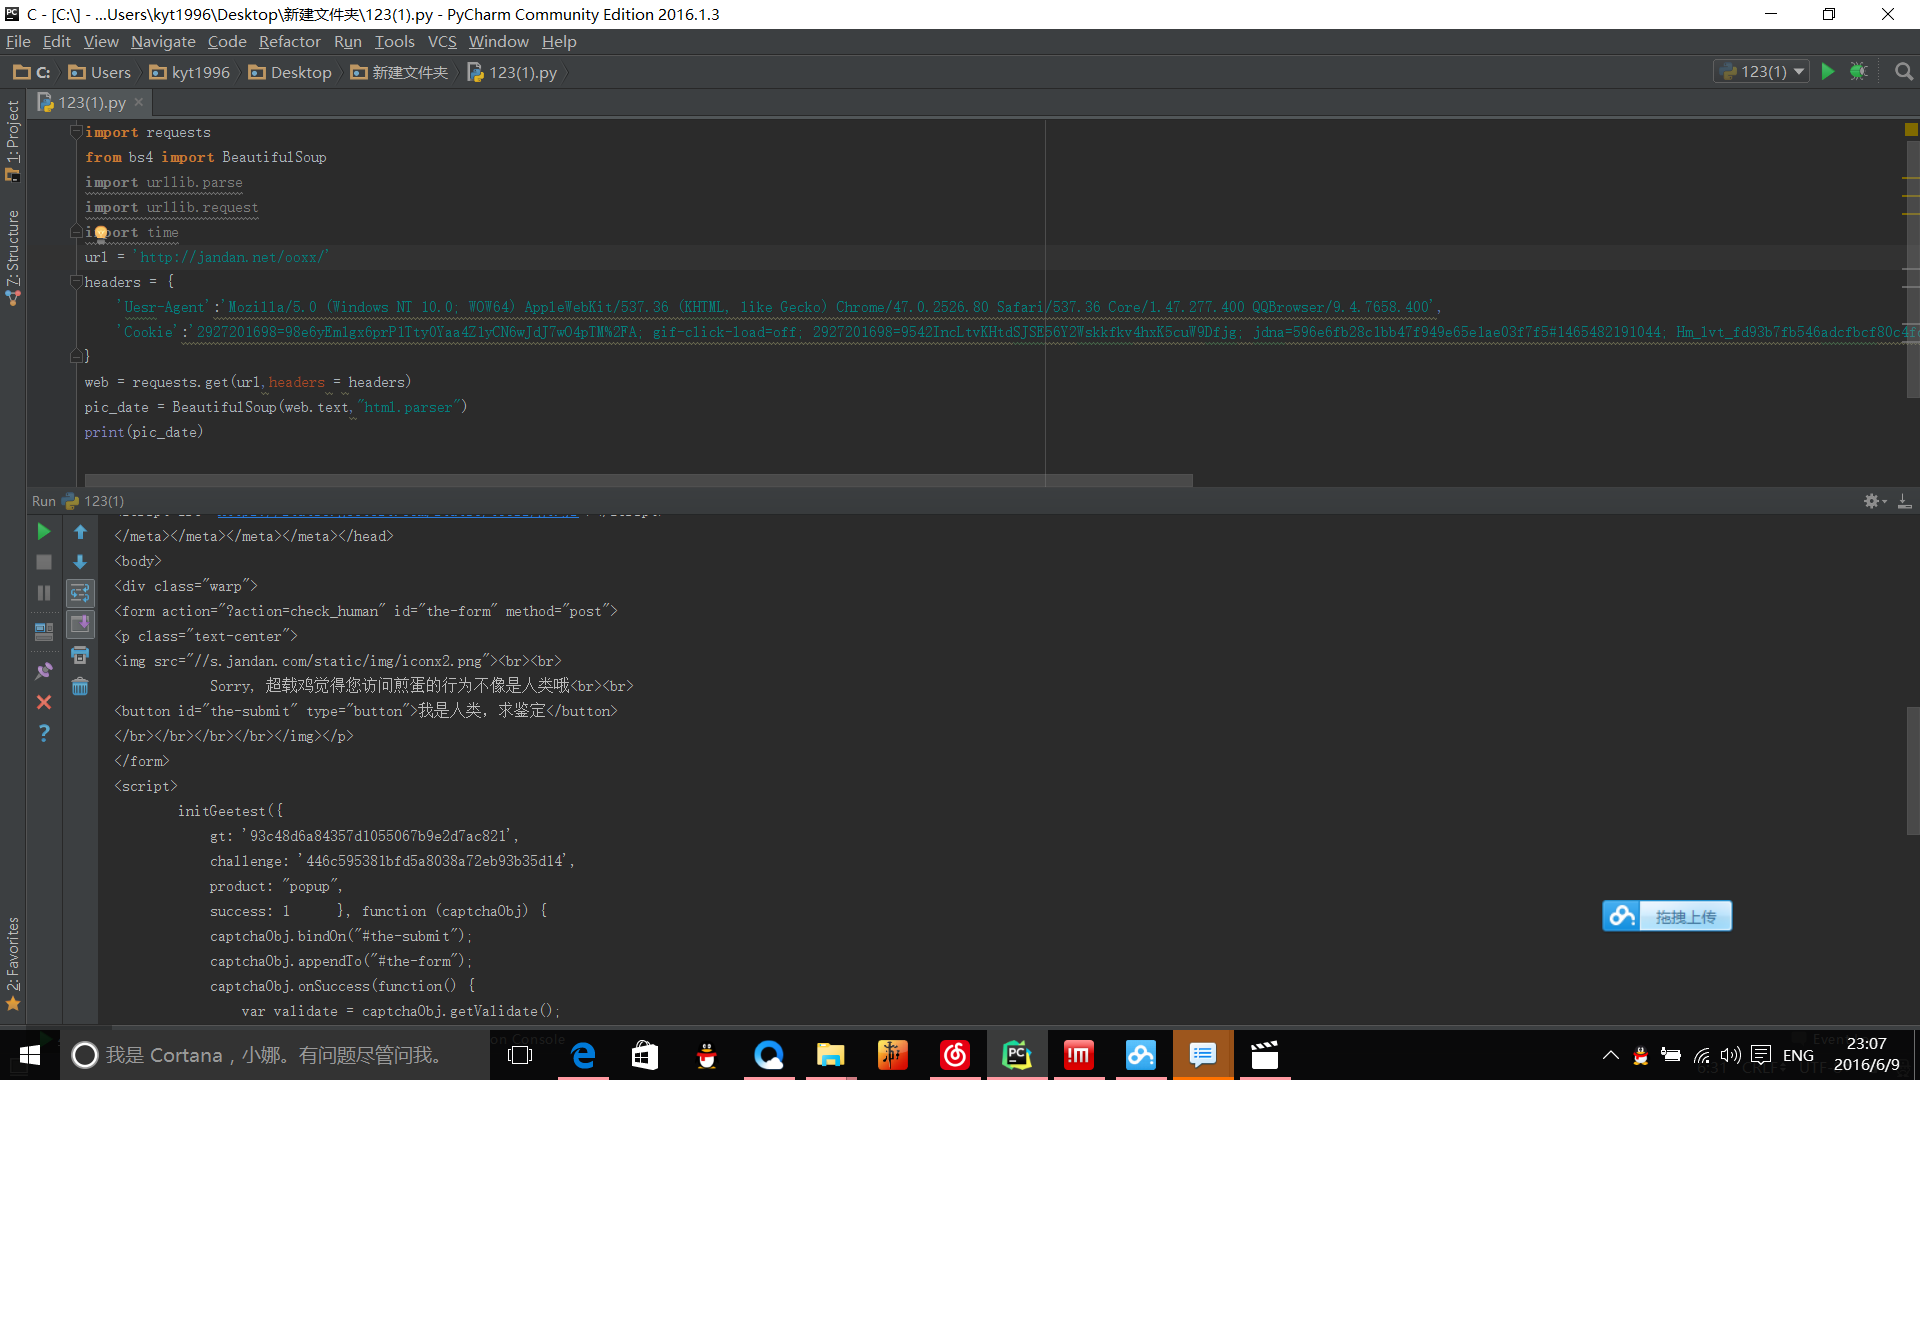Open Search Everywhere magnifier icon

click(x=1904, y=72)
